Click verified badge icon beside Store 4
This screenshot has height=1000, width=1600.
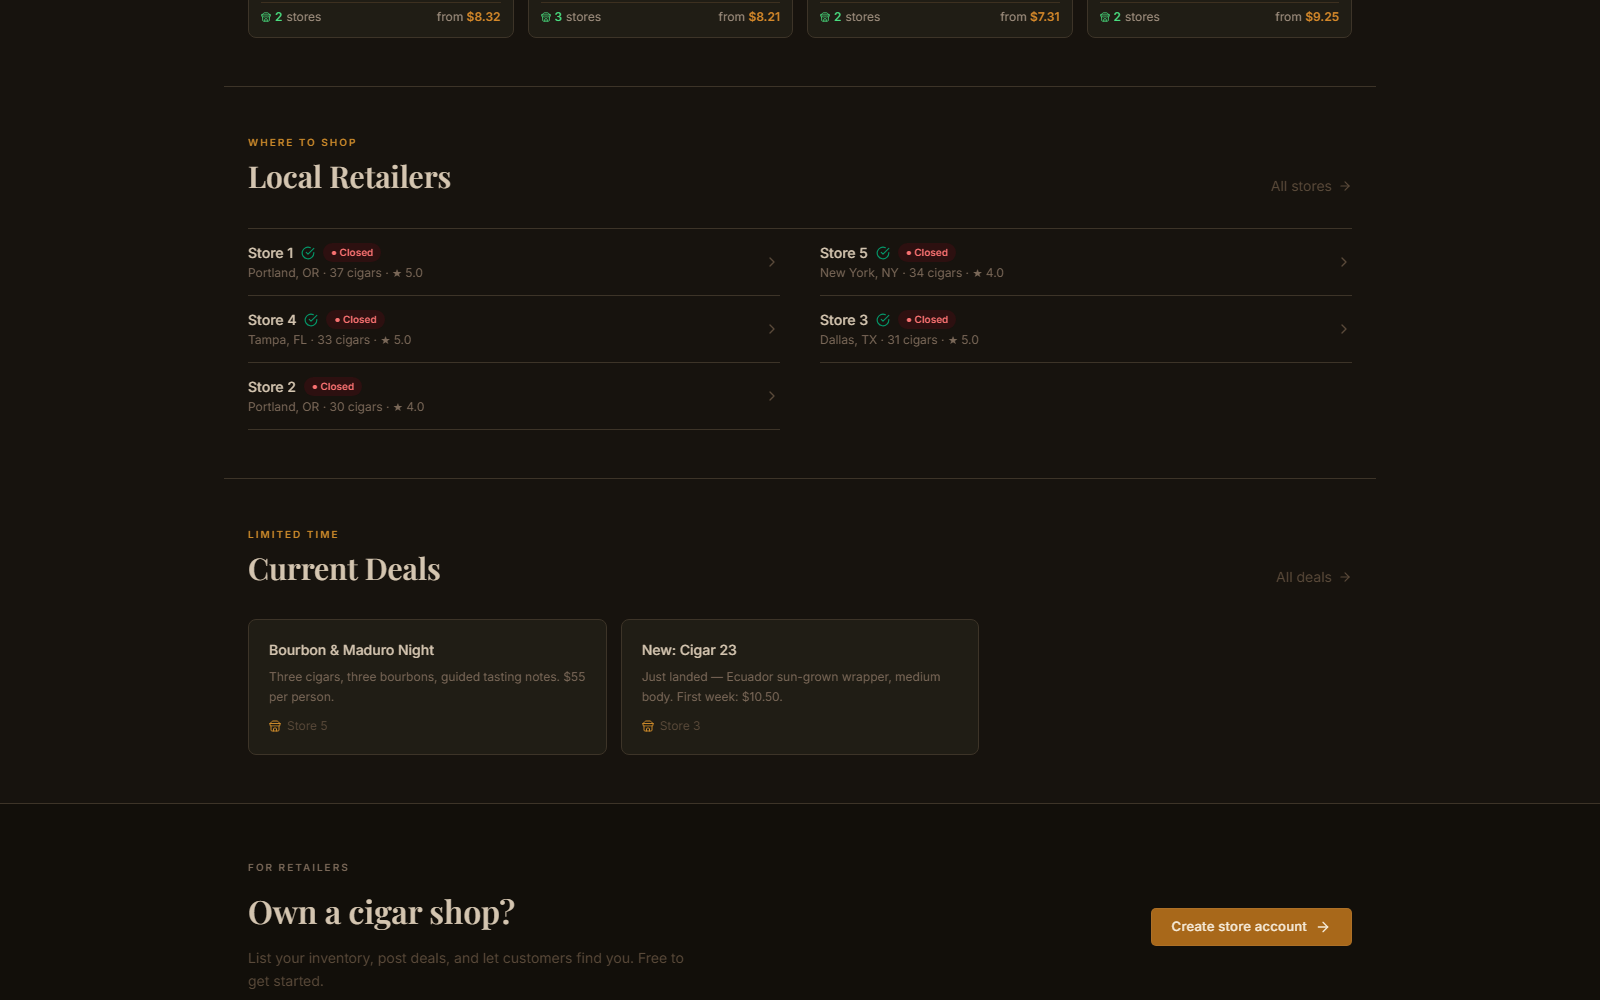tap(311, 320)
